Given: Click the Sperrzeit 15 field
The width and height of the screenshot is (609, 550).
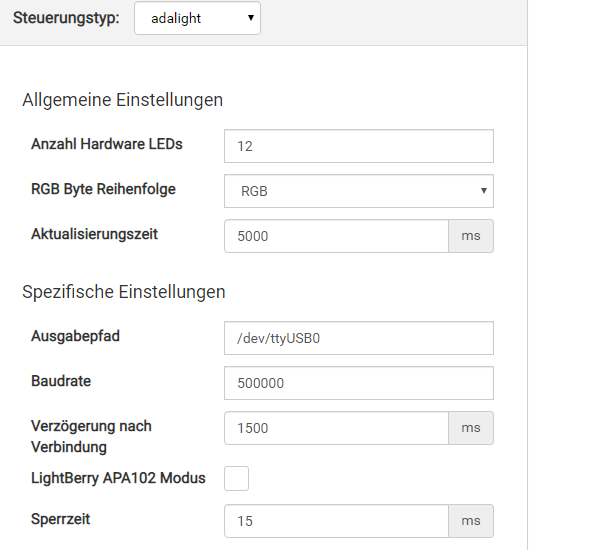Looking at the screenshot, I should (x=336, y=521).
